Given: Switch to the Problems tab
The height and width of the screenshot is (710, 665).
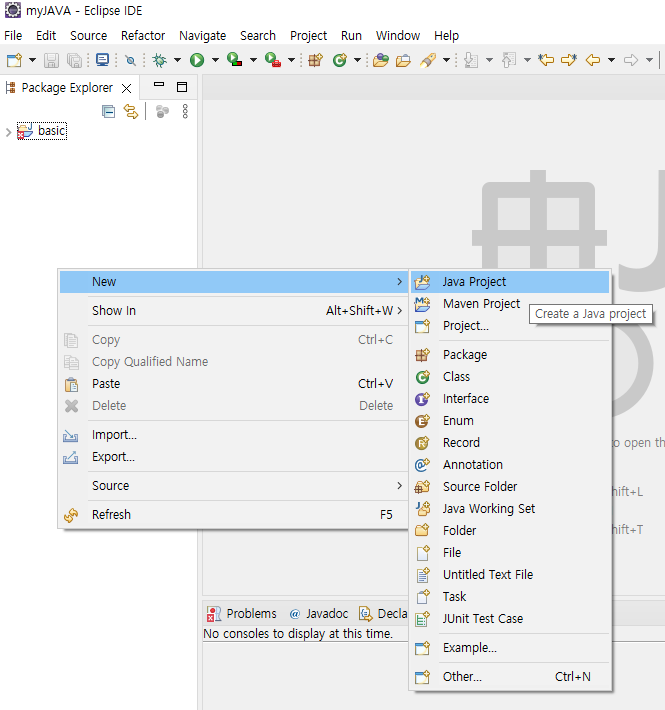Looking at the screenshot, I should click(x=242, y=614).
